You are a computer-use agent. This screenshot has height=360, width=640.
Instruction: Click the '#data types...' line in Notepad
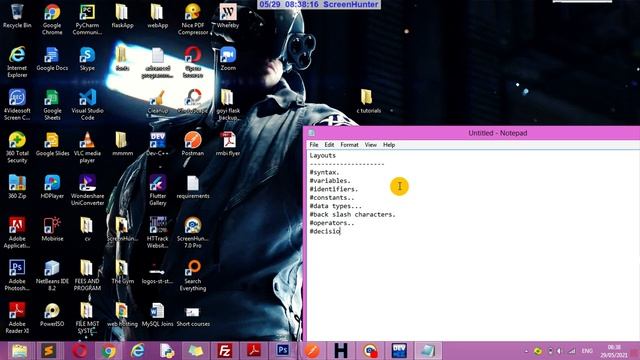[x=336, y=206]
